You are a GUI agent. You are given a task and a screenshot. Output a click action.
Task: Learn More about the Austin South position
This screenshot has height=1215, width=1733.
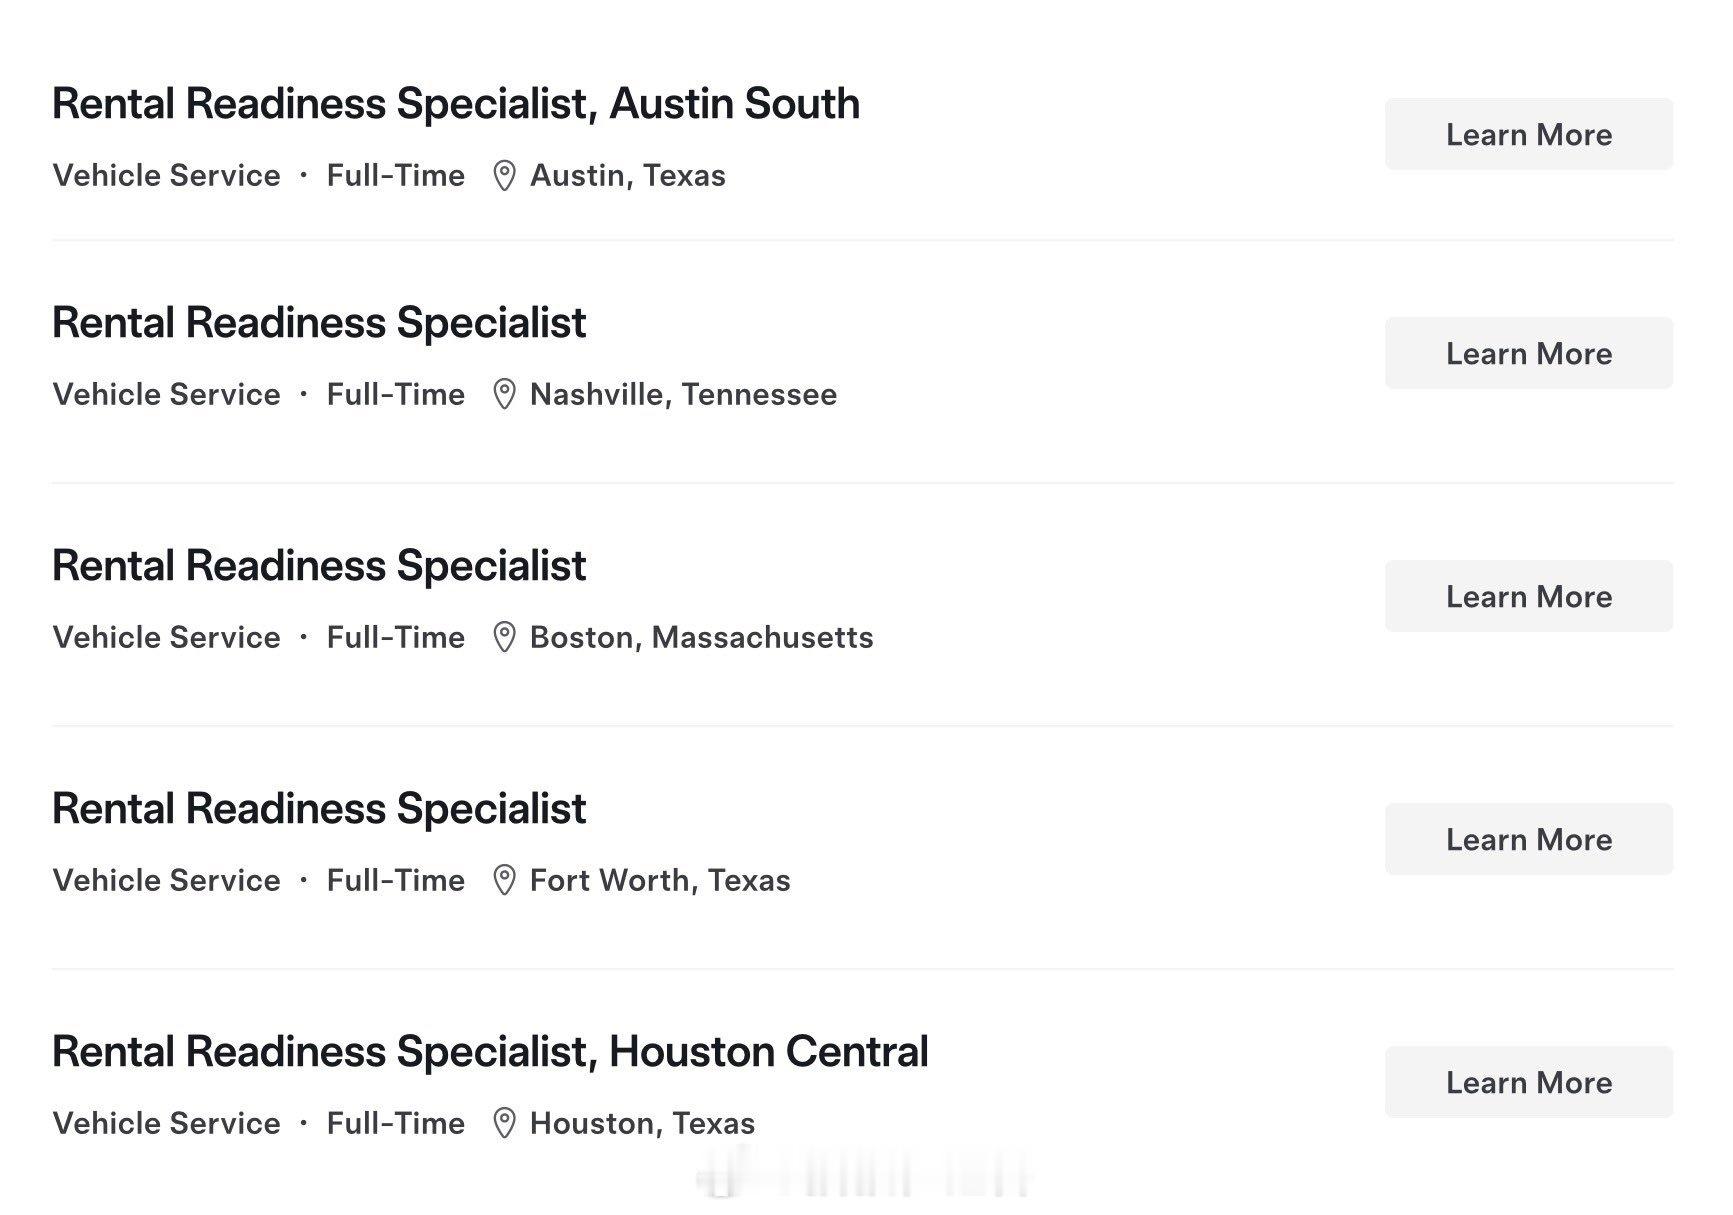point(1528,134)
